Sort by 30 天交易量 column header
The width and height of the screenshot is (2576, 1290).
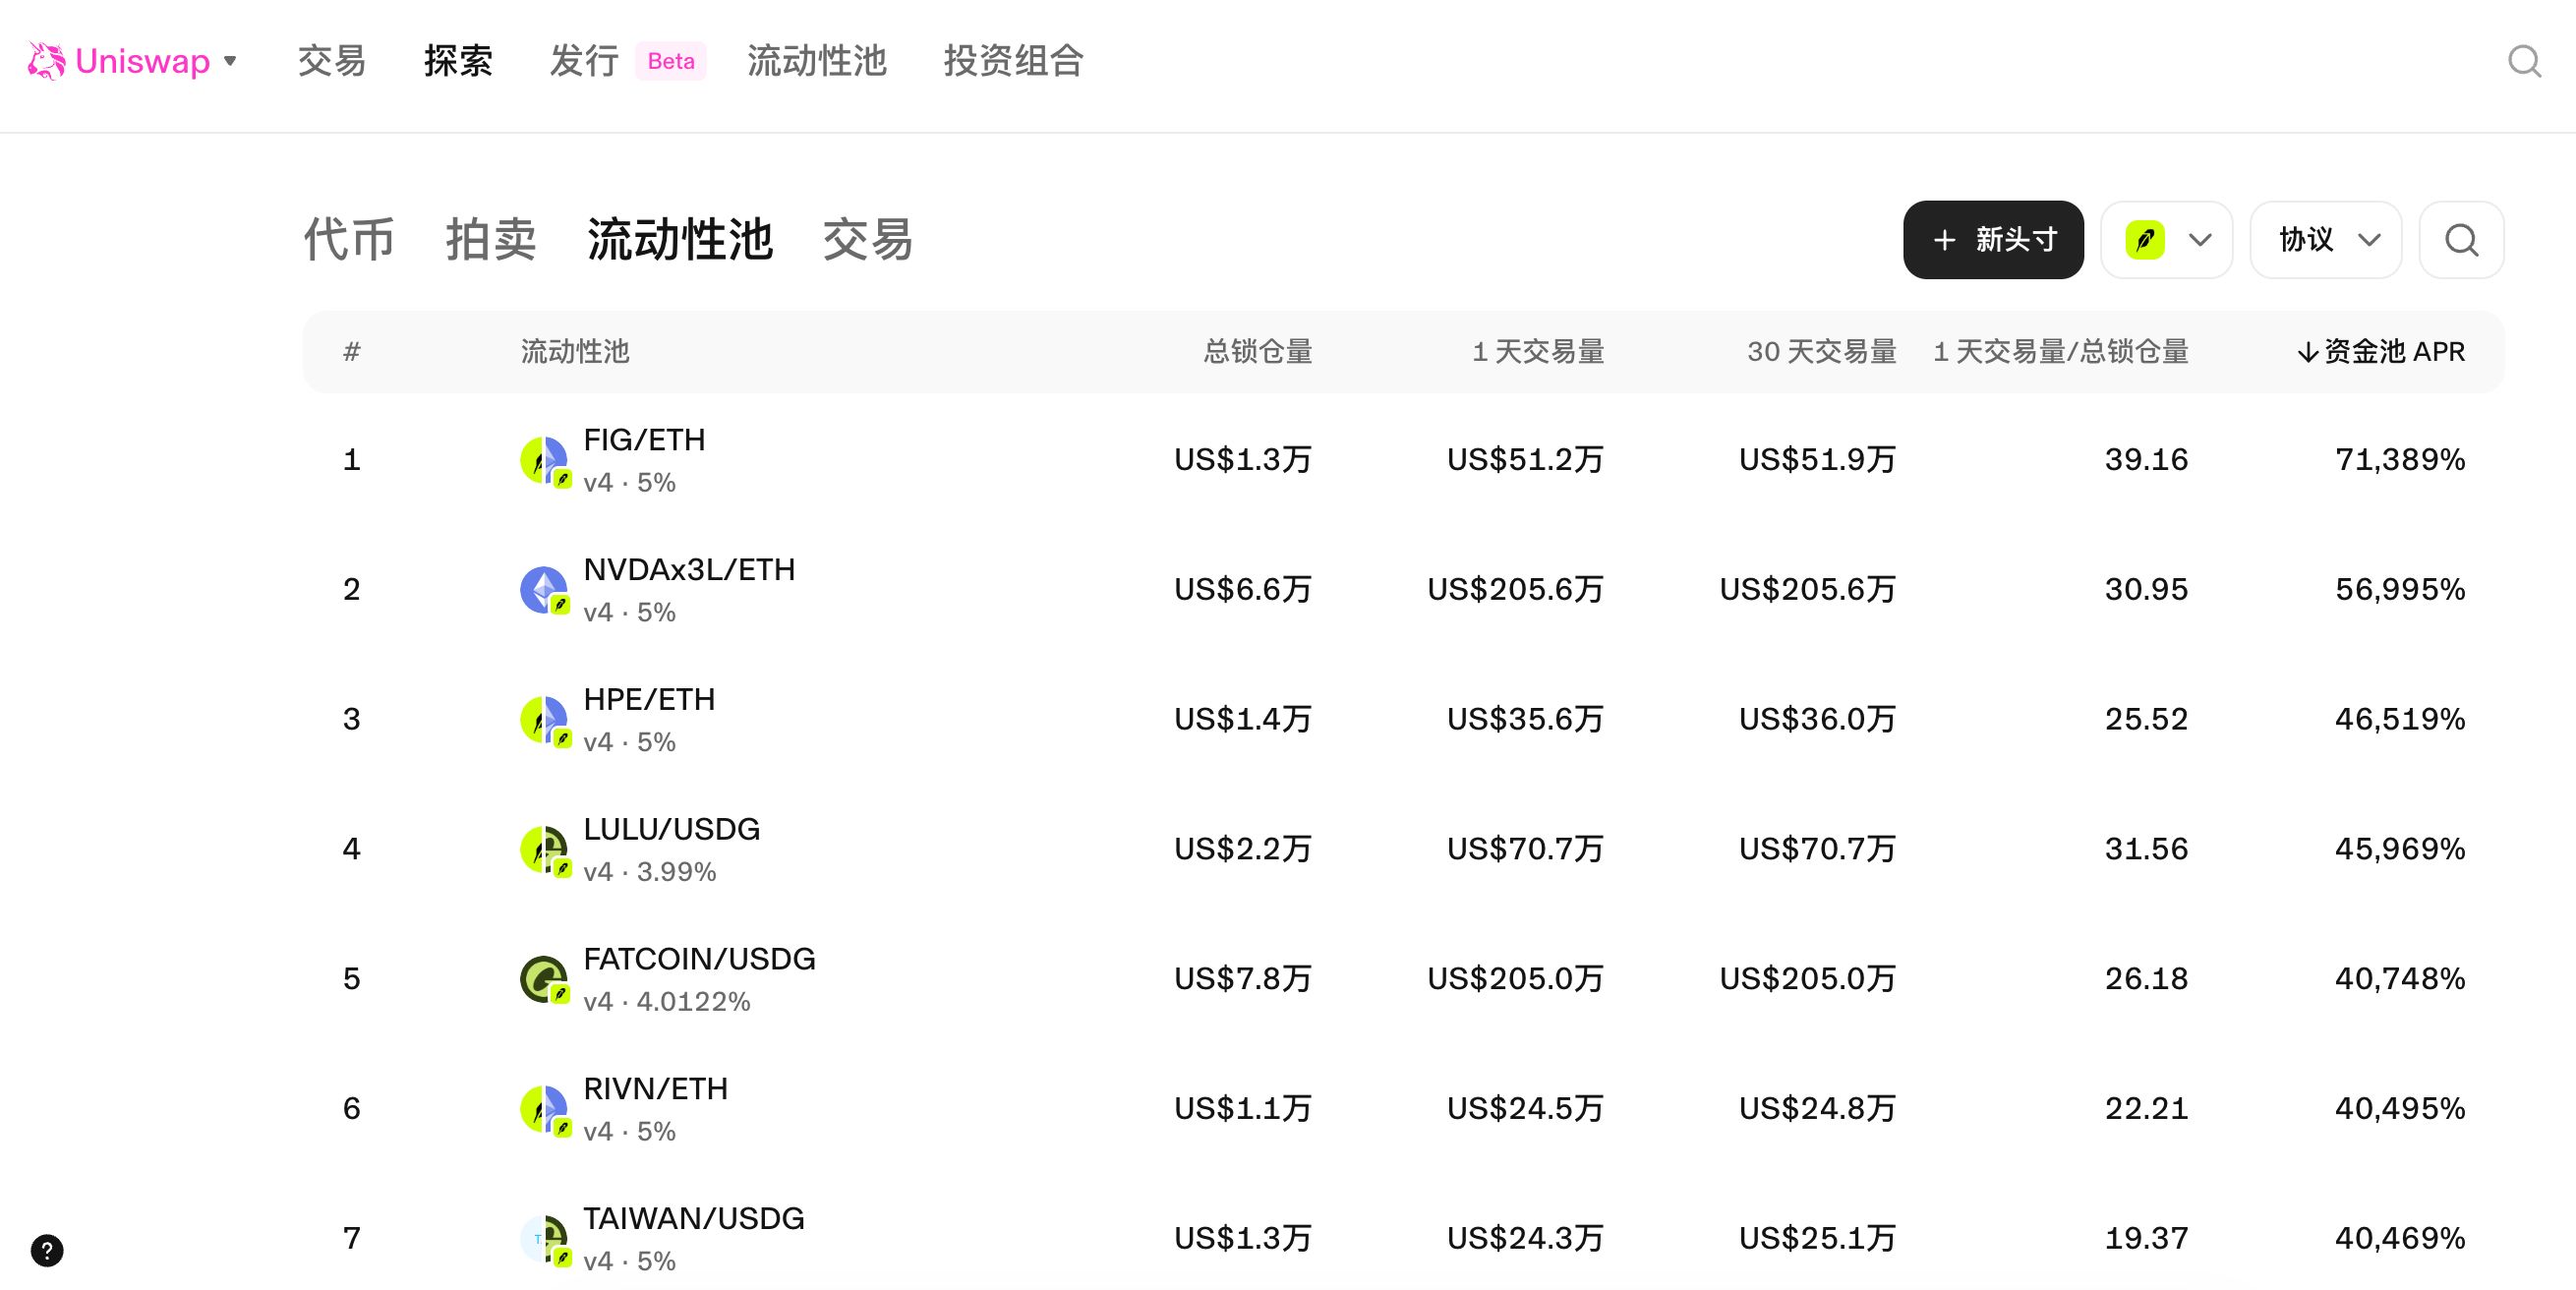click(x=1822, y=352)
